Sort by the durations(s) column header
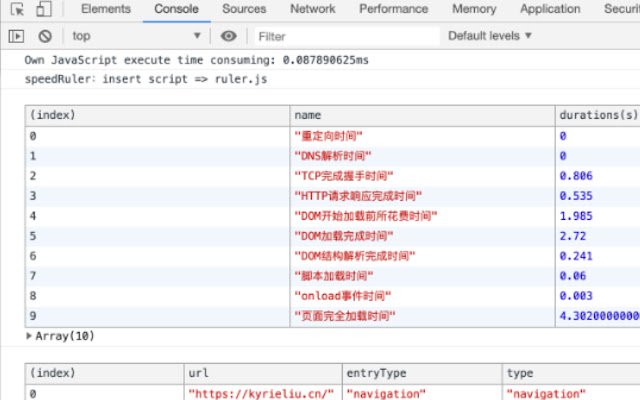The height and width of the screenshot is (400, 640). click(x=598, y=116)
